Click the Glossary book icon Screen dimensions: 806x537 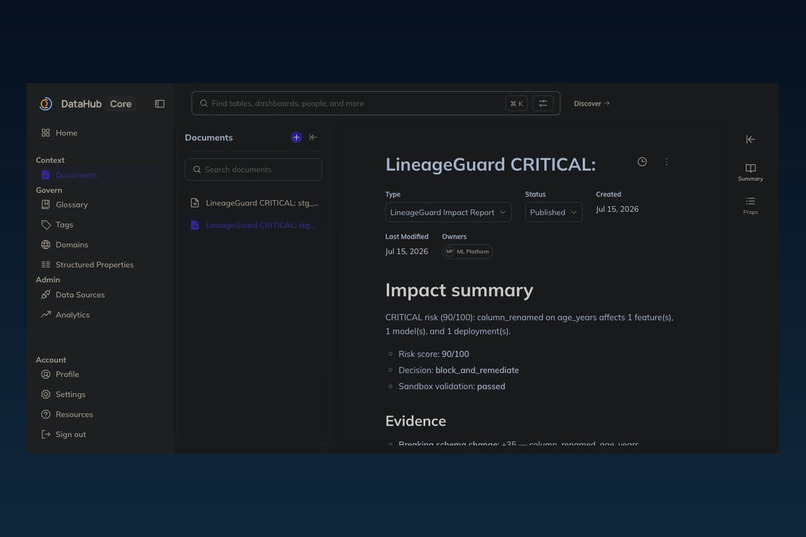[46, 205]
